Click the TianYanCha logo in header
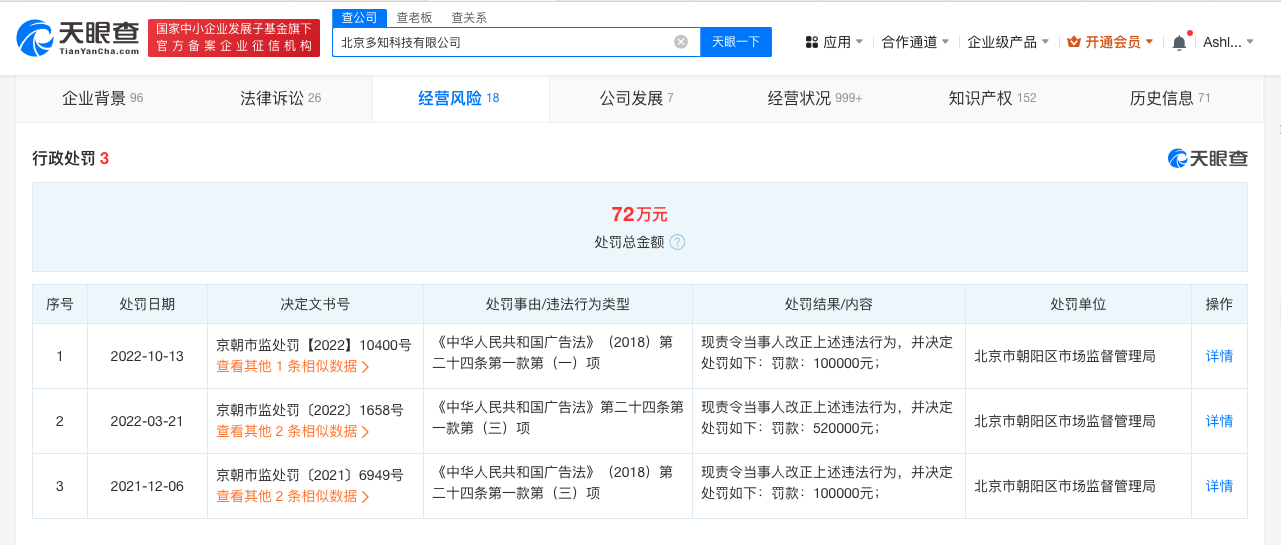Viewport: 1281px width, 545px height. (x=79, y=38)
